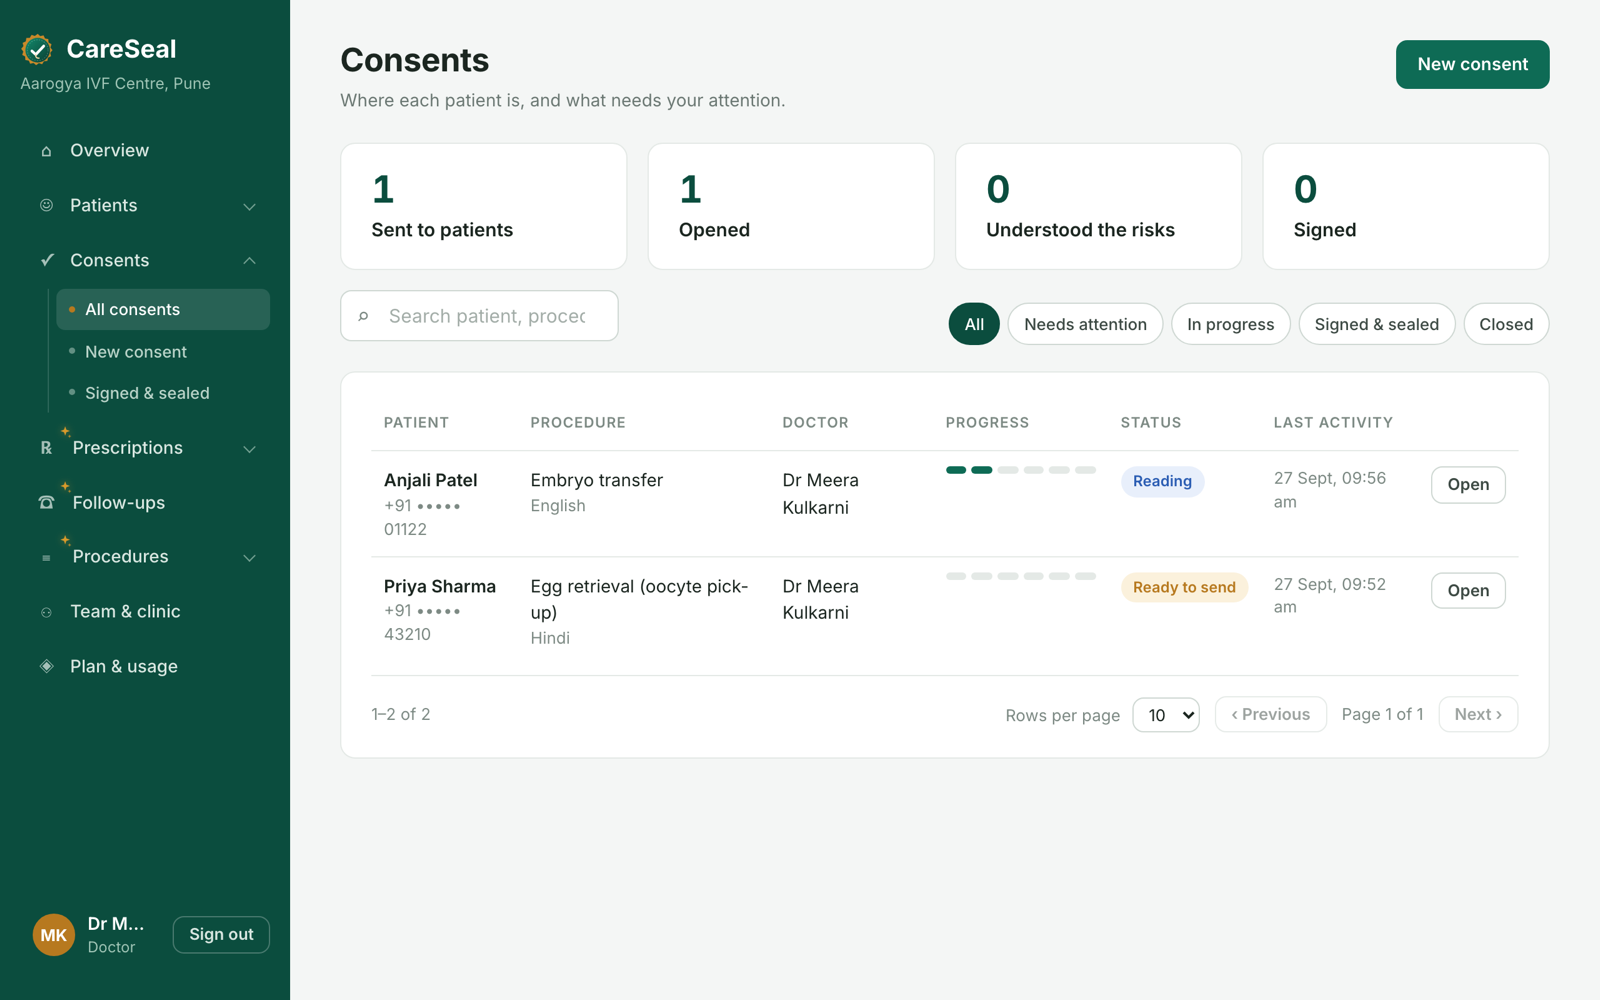Click the search magnifier icon
1600x1000 pixels.
[364, 316]
